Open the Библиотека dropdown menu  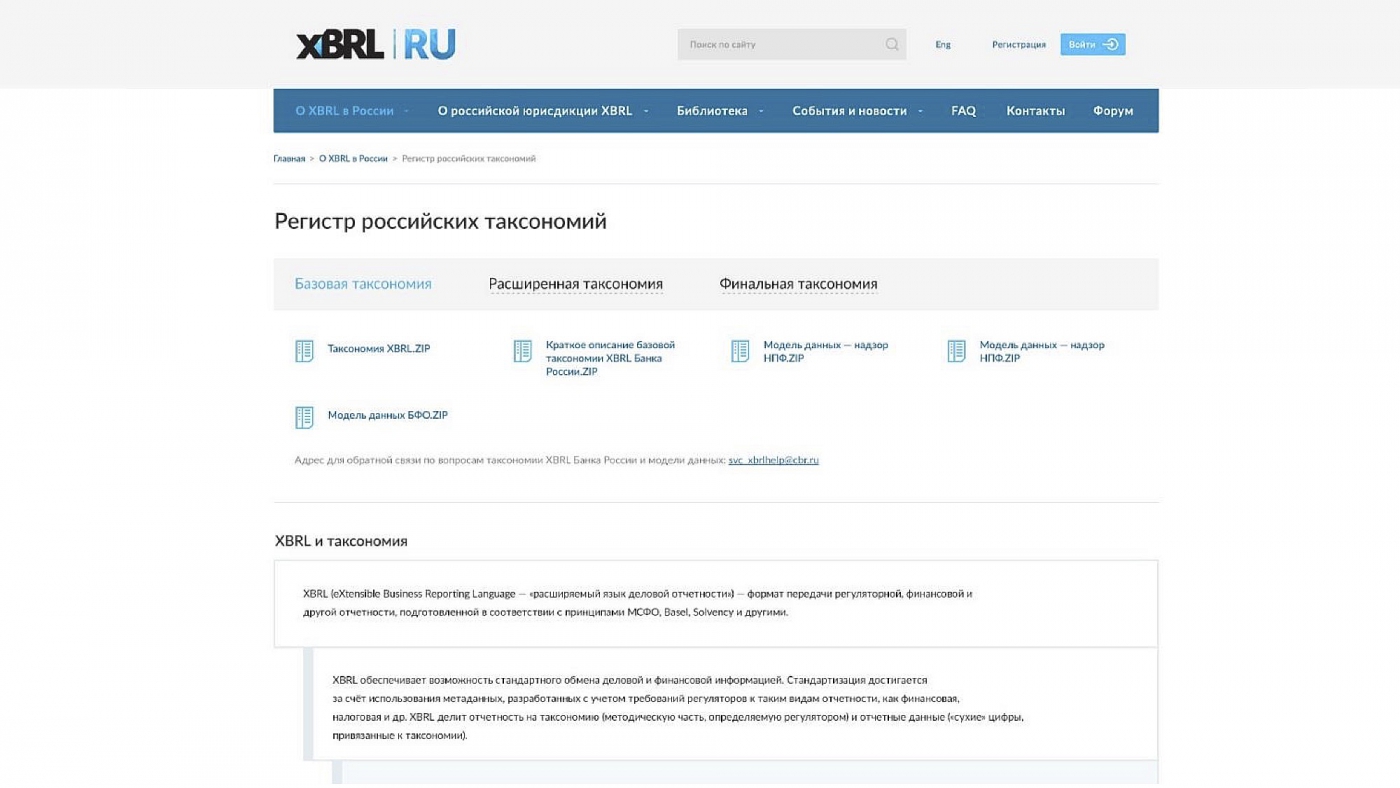719,111
